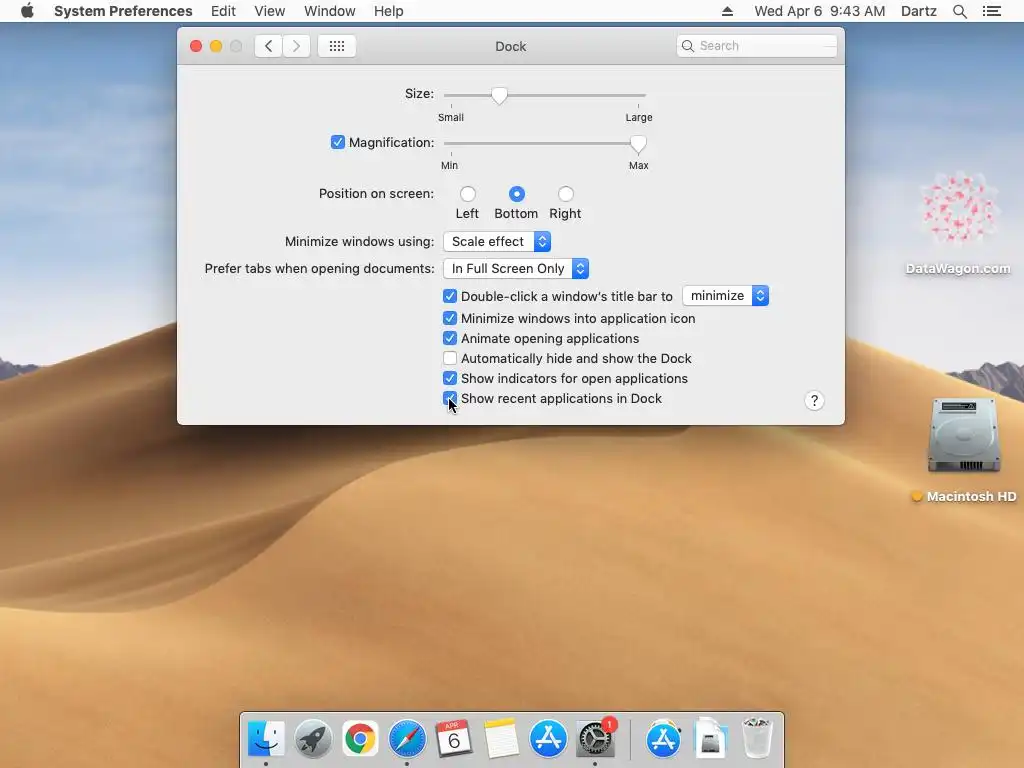
Task: Open the Dartz user menu
Action: click(x=919, y=11)
